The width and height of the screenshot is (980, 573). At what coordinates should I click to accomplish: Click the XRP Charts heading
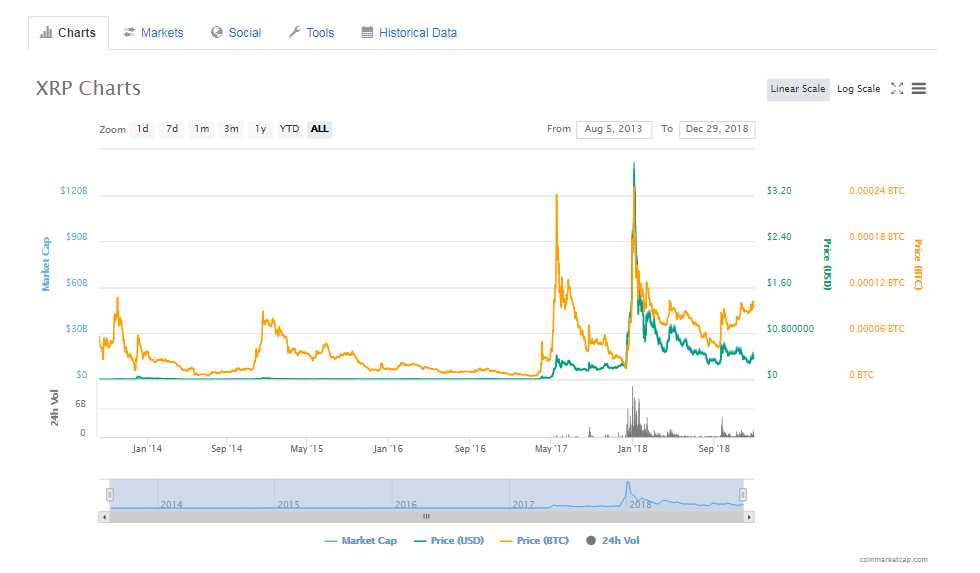pyautogui.click(x=88, y=88)
